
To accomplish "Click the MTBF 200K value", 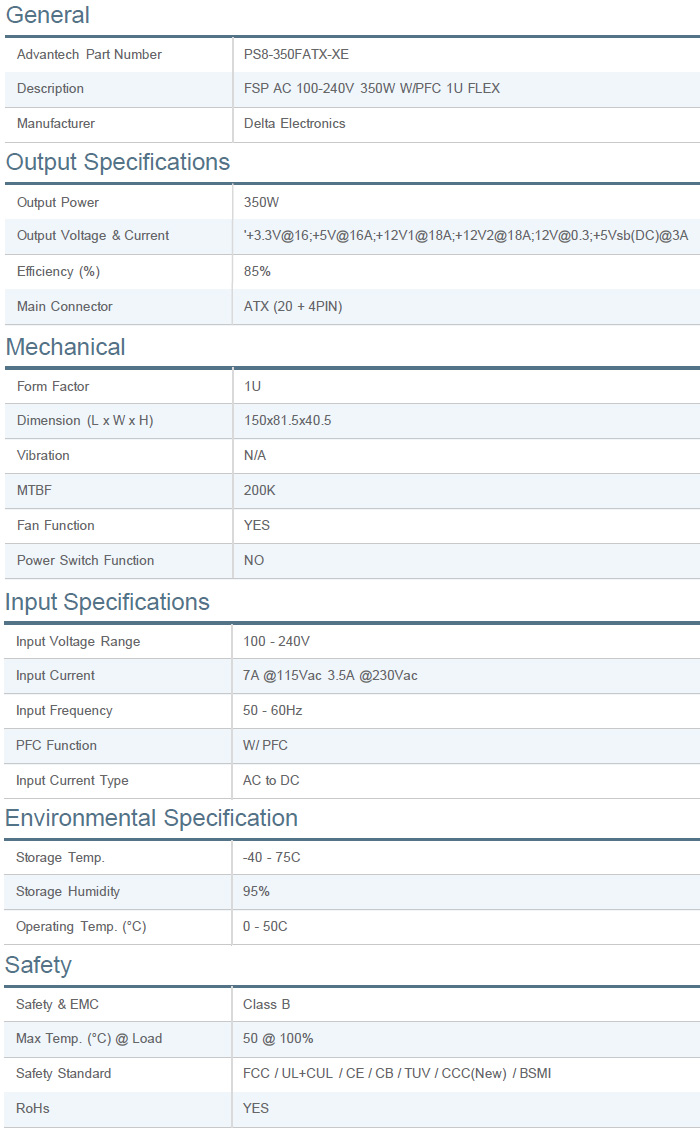I will point(260,490).
